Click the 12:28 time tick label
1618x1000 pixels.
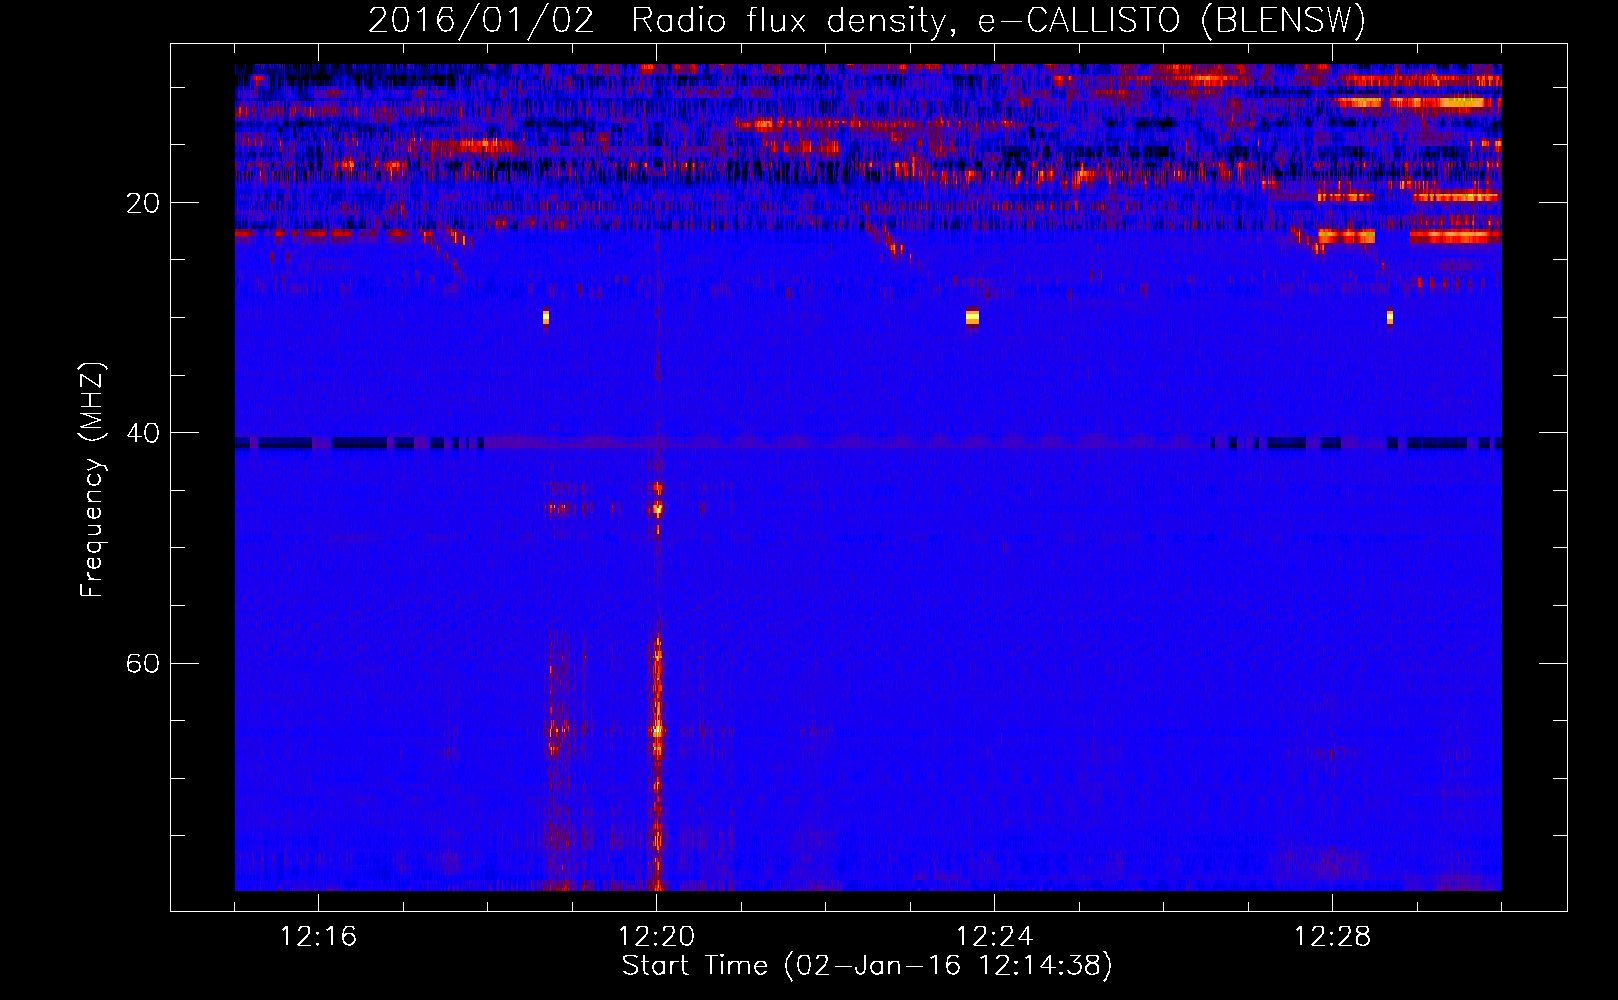1332,937
